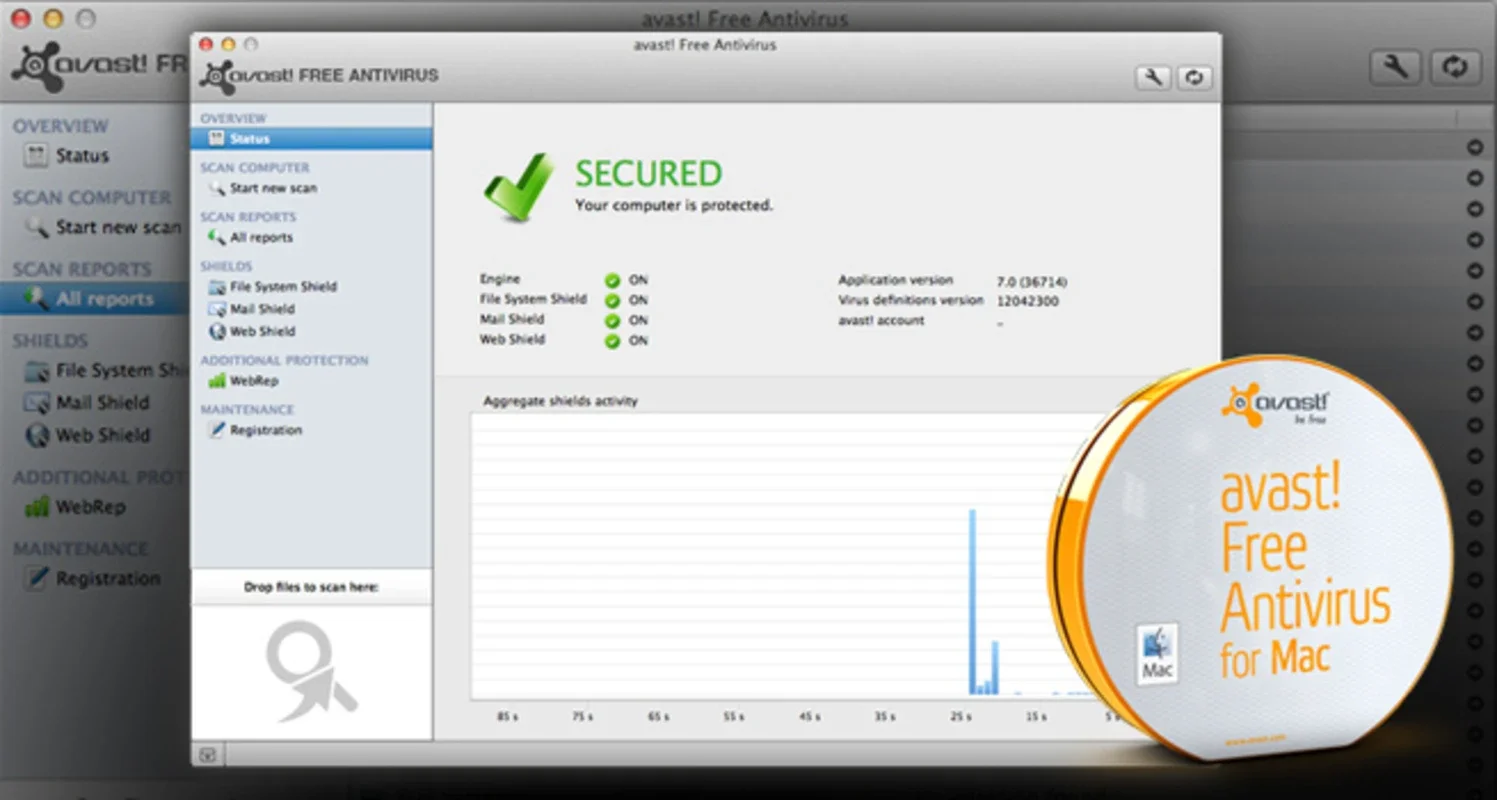Click the tallest bar in shields activity chart
Screen dimensions: 1497x800
pyautogui.click(x=972, y=602)
